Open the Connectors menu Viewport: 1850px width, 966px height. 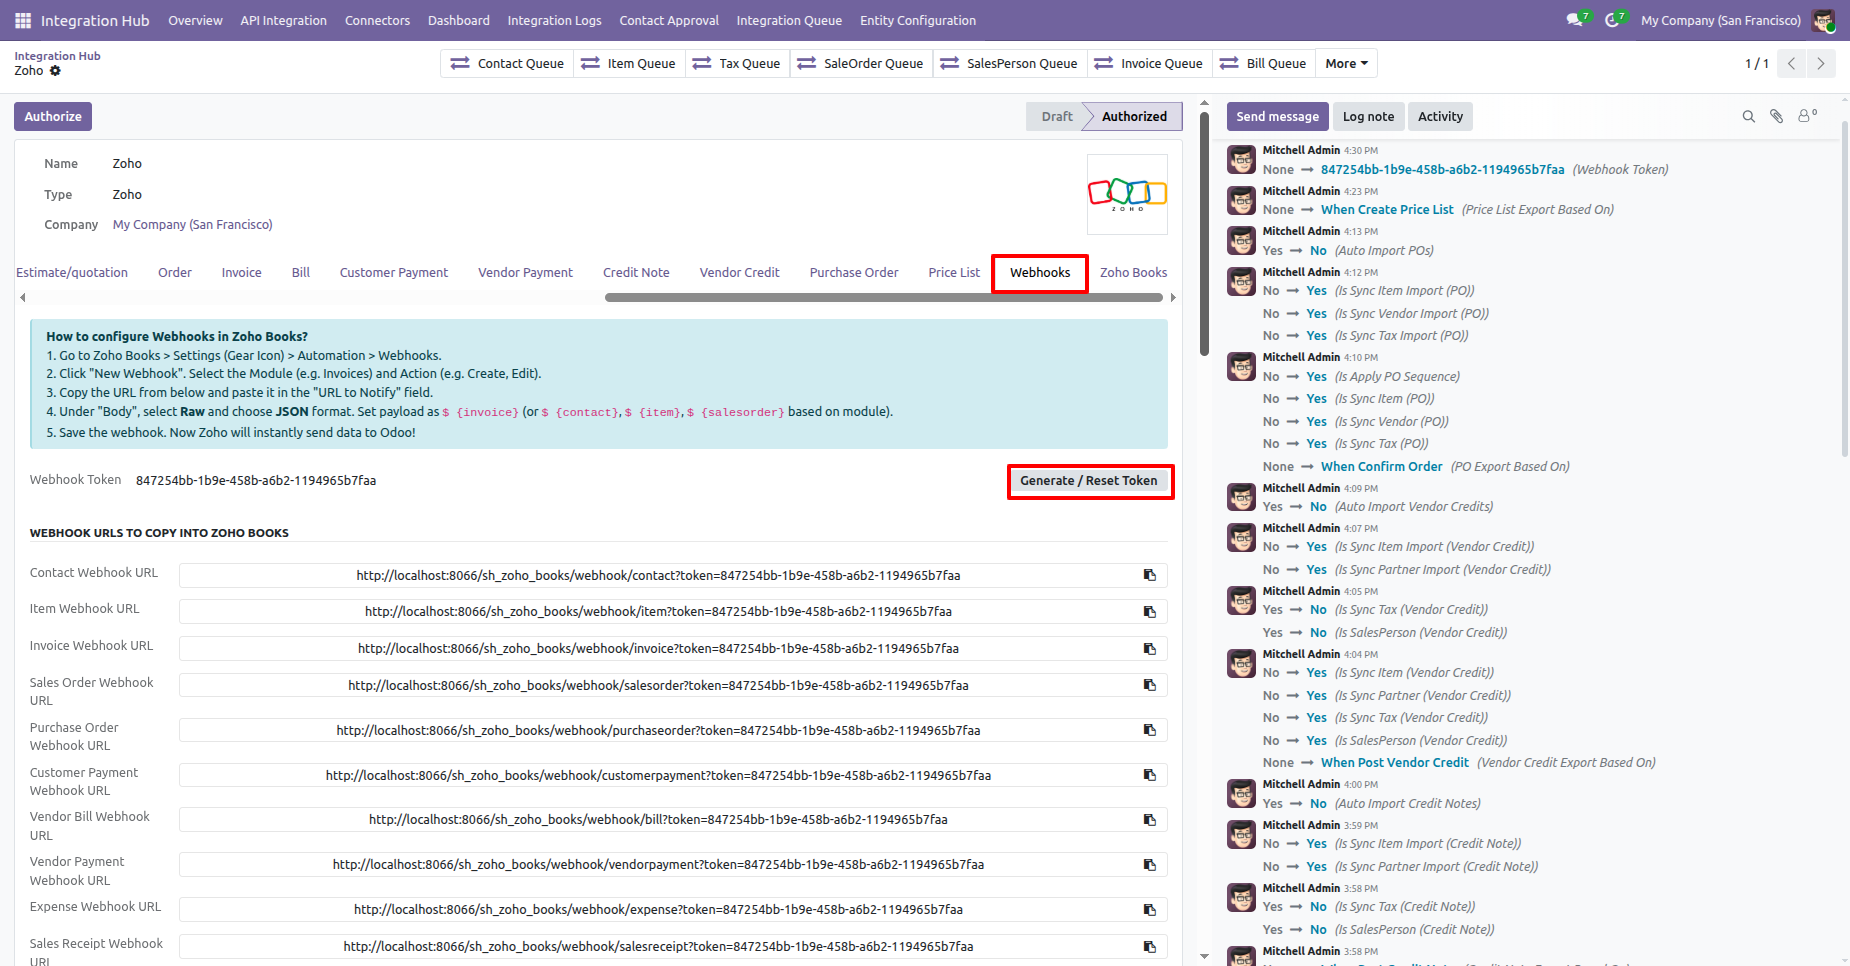click(377, 20)
